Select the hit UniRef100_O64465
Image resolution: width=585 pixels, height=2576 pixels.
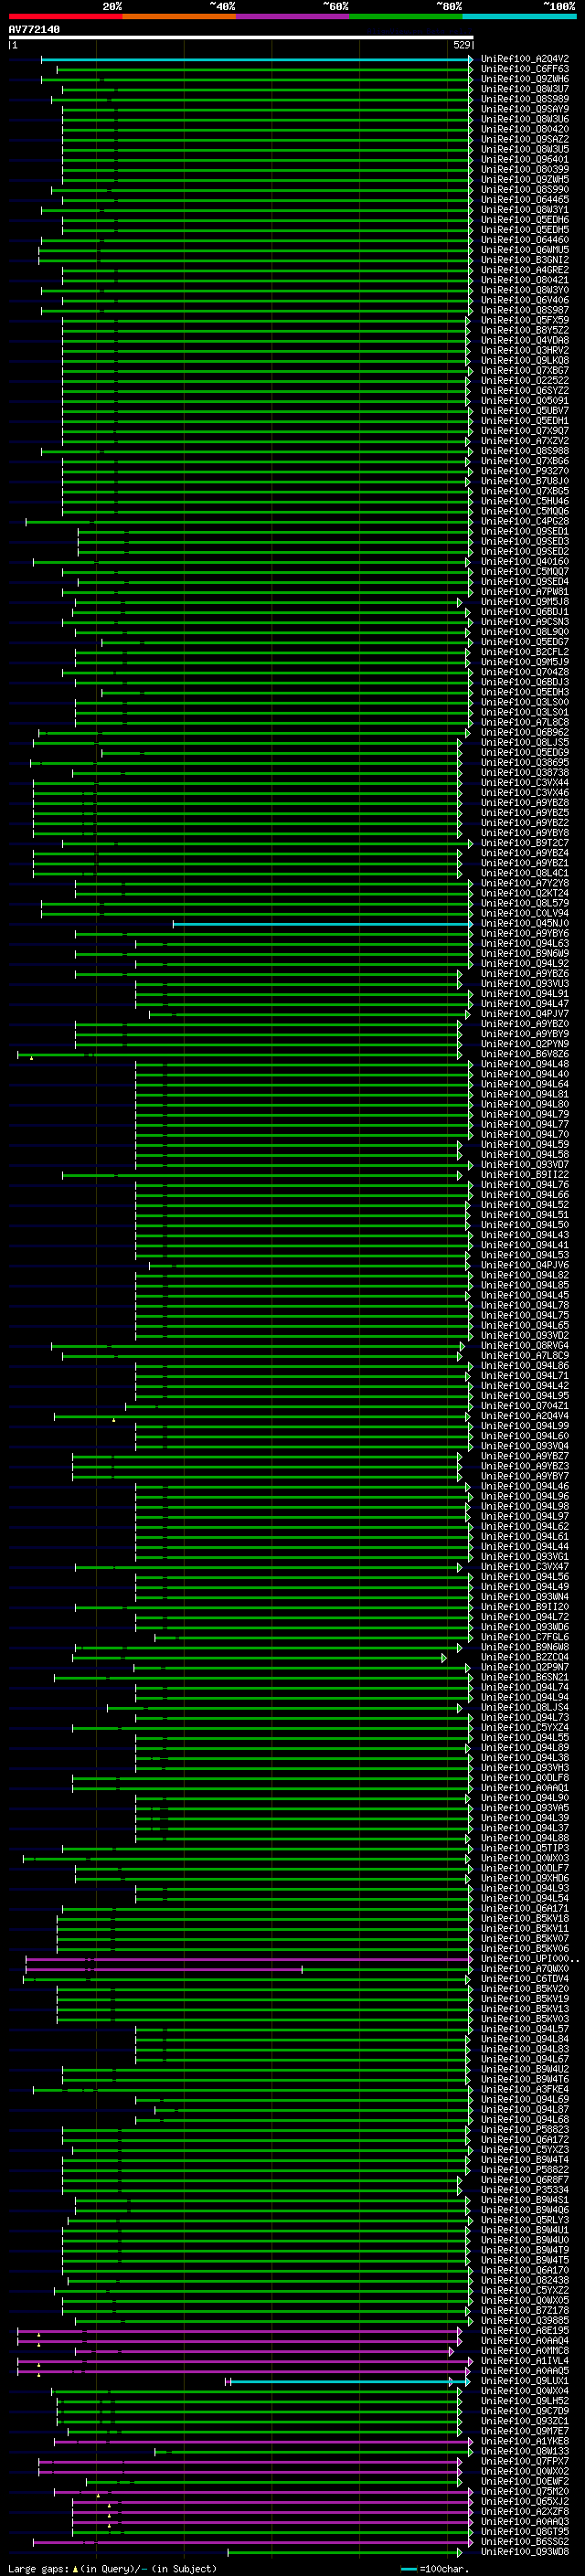point(525,200)
